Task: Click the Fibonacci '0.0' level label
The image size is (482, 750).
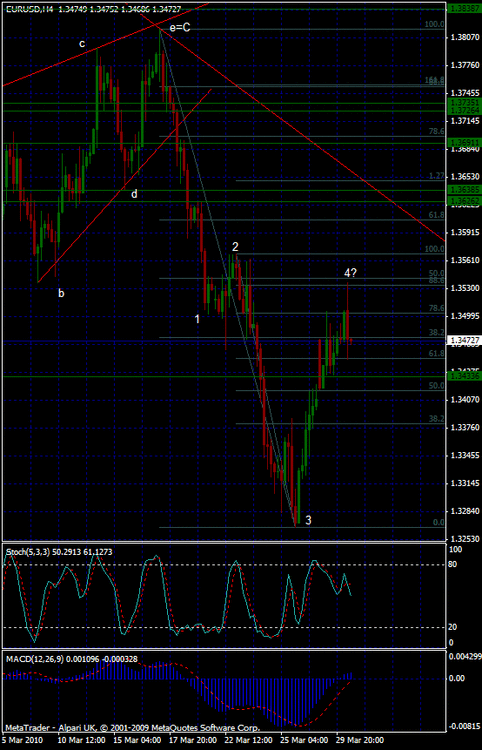Action: [x=438, y=522]
